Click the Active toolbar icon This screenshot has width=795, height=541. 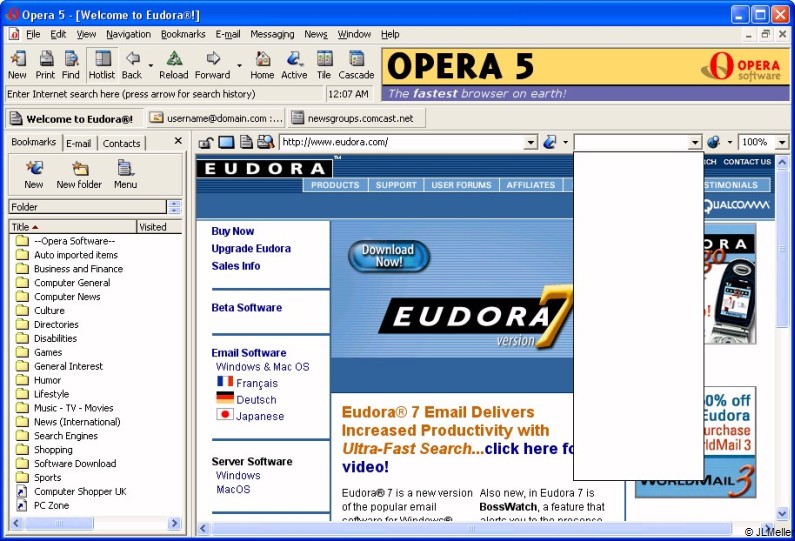294,65
